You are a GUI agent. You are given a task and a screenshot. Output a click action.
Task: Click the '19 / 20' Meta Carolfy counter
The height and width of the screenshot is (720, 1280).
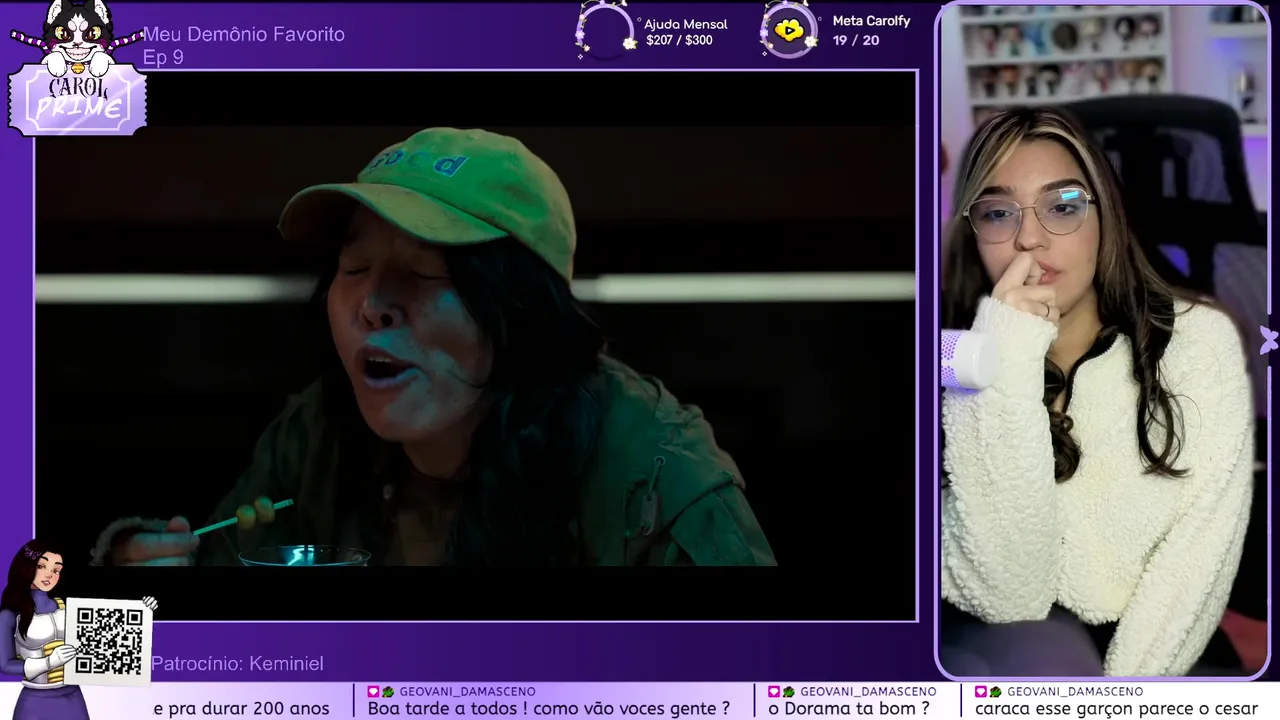(x=856, y=41)
